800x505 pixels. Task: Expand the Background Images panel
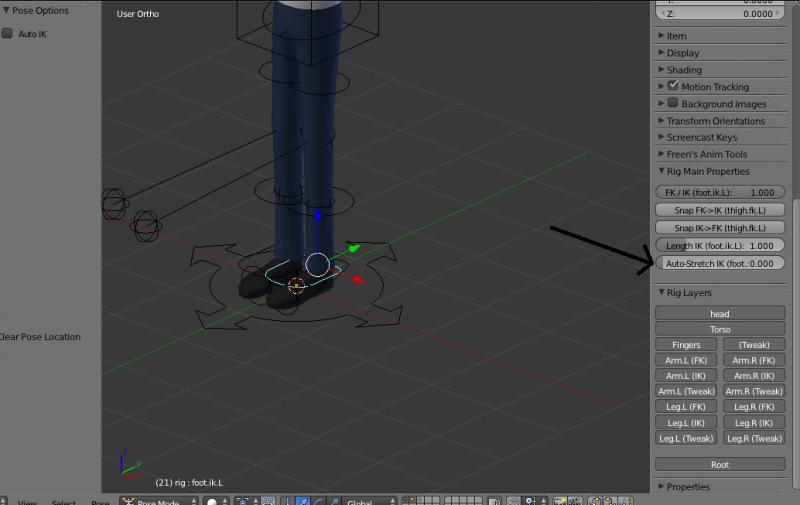tap(661, 103)
